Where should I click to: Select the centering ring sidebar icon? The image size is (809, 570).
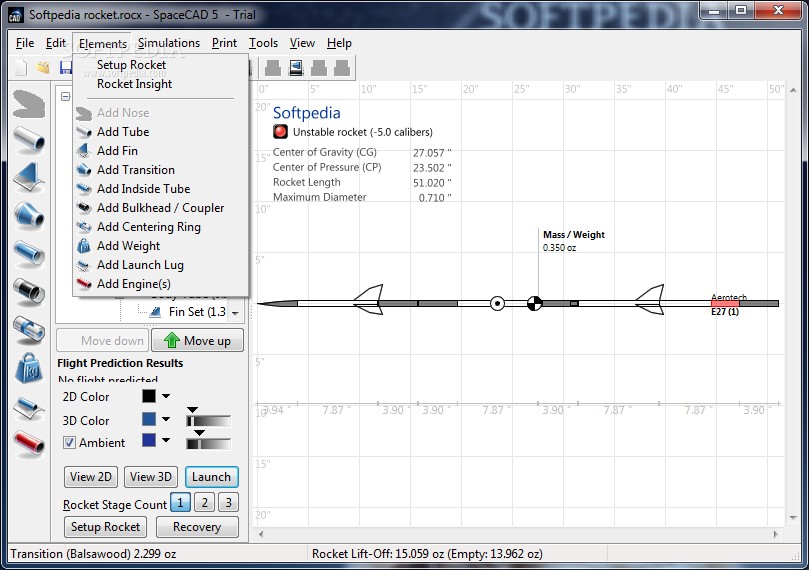tap(29, 330)
